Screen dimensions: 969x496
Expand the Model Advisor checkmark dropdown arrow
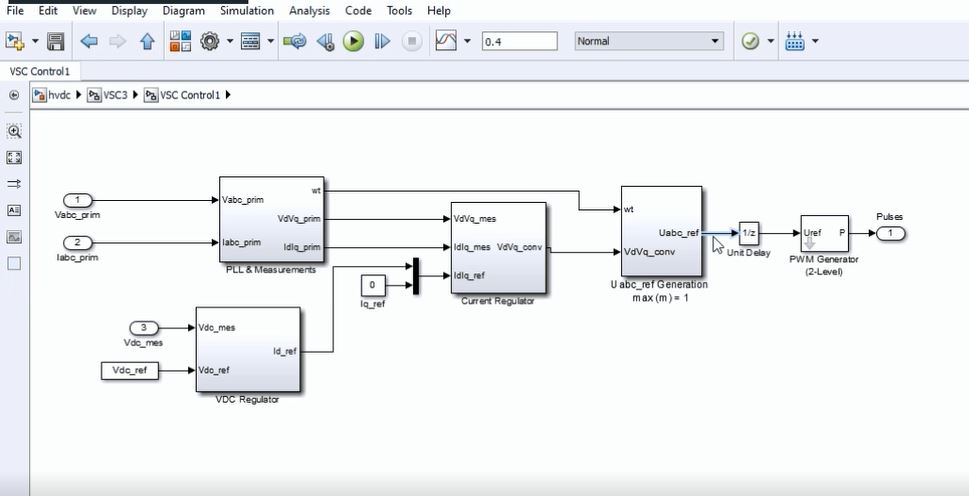pos(769,41)
